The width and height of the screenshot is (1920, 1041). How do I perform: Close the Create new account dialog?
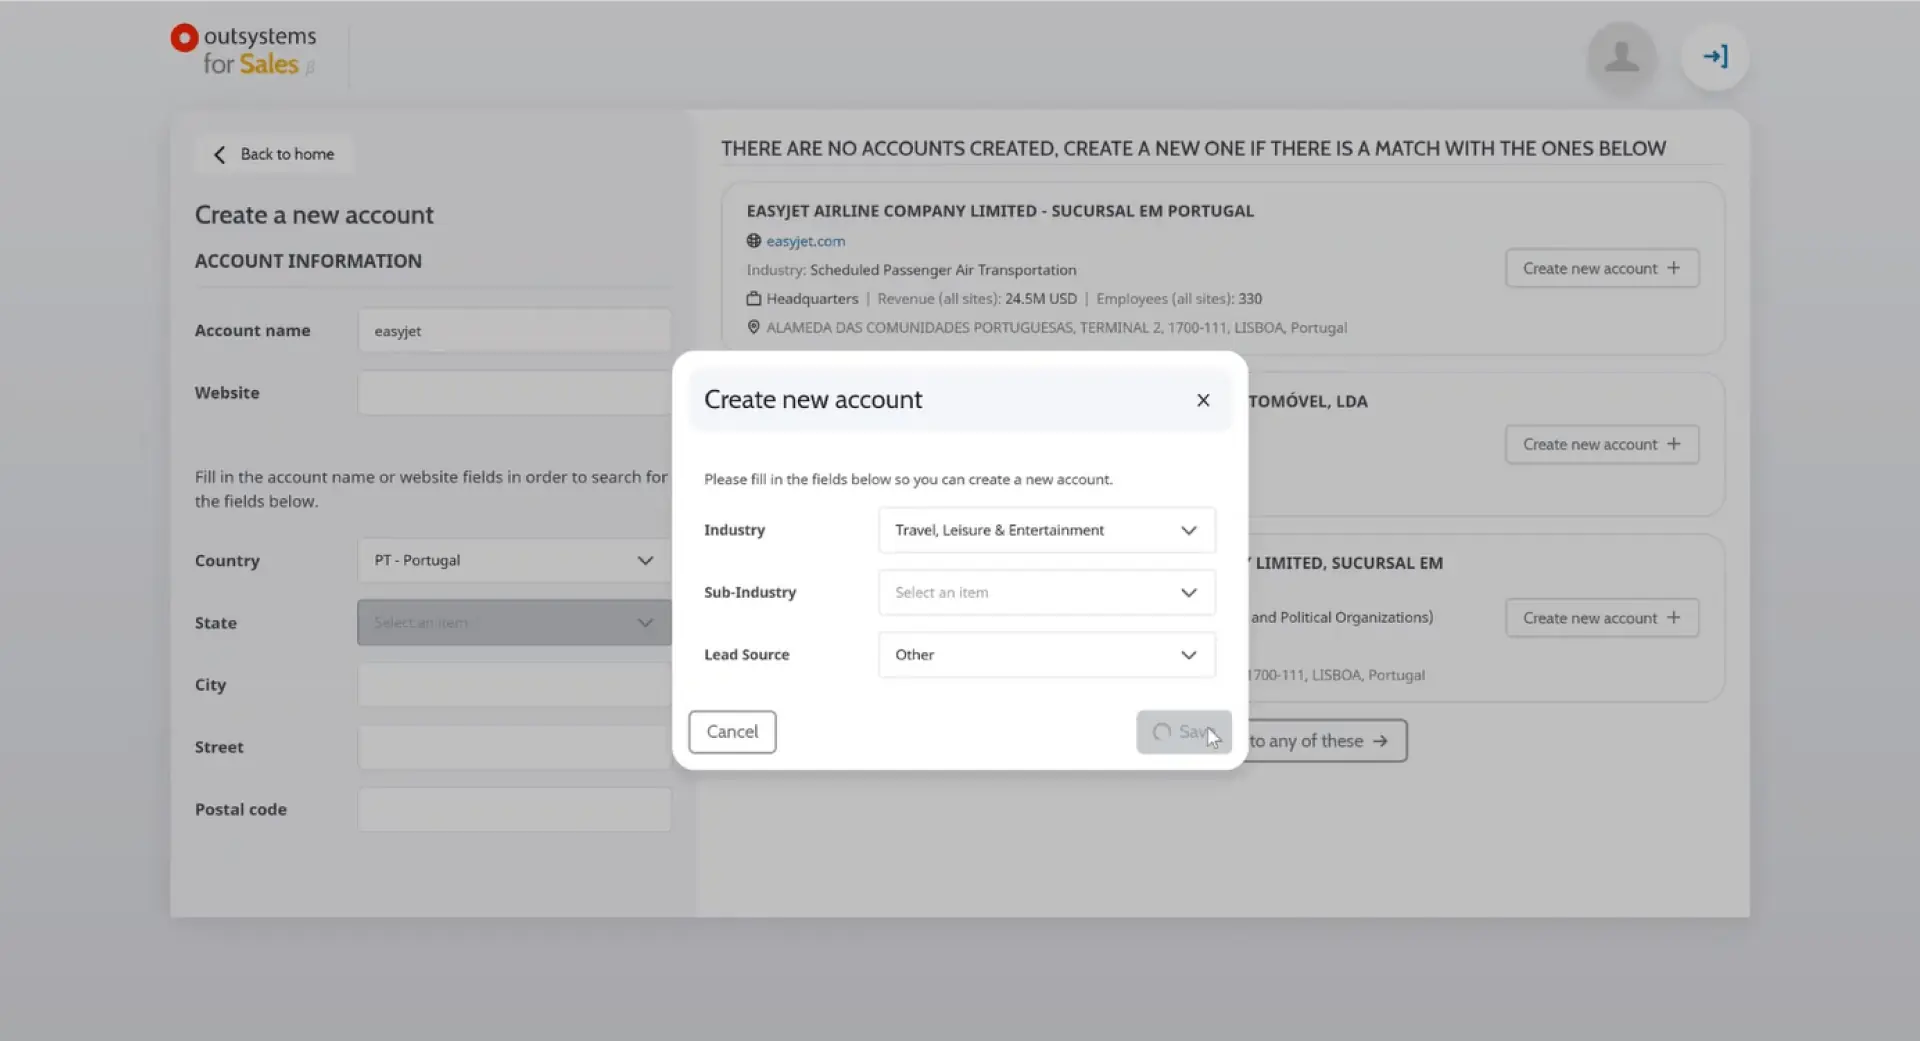1203,400
